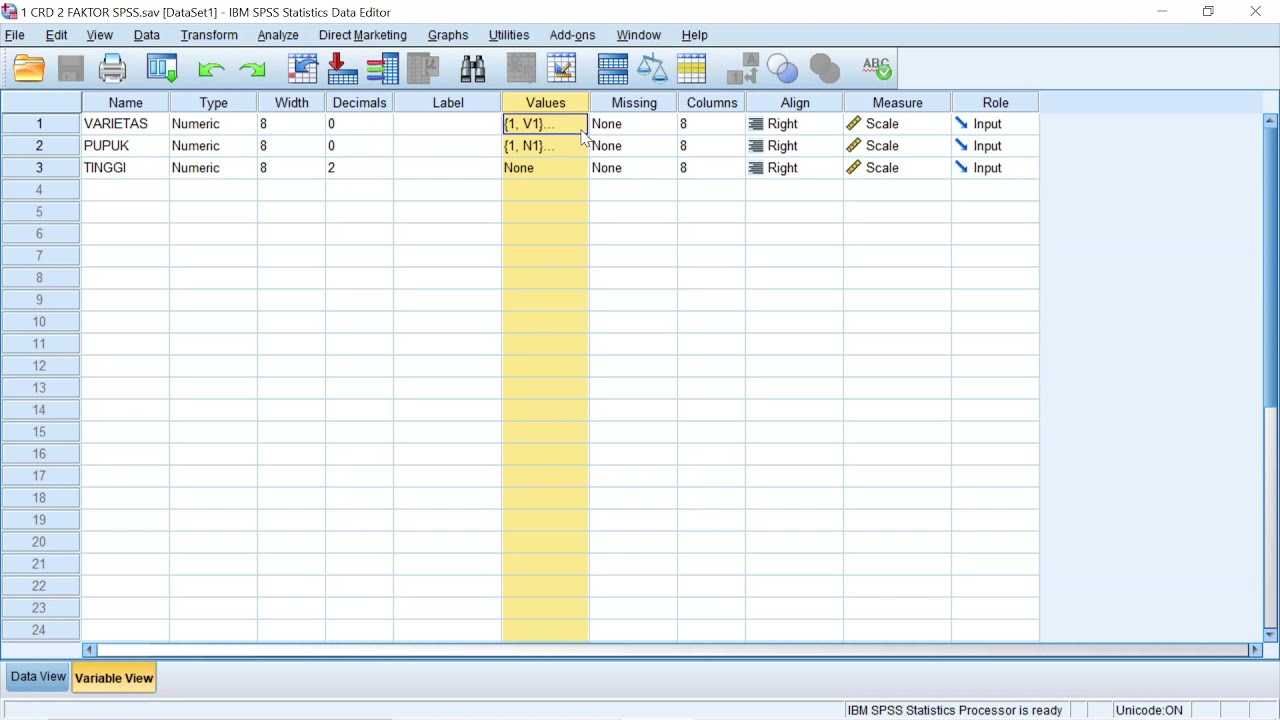The image size is (1280, 720).
Task: Open the Transform menu
Action: pos(209,35)
